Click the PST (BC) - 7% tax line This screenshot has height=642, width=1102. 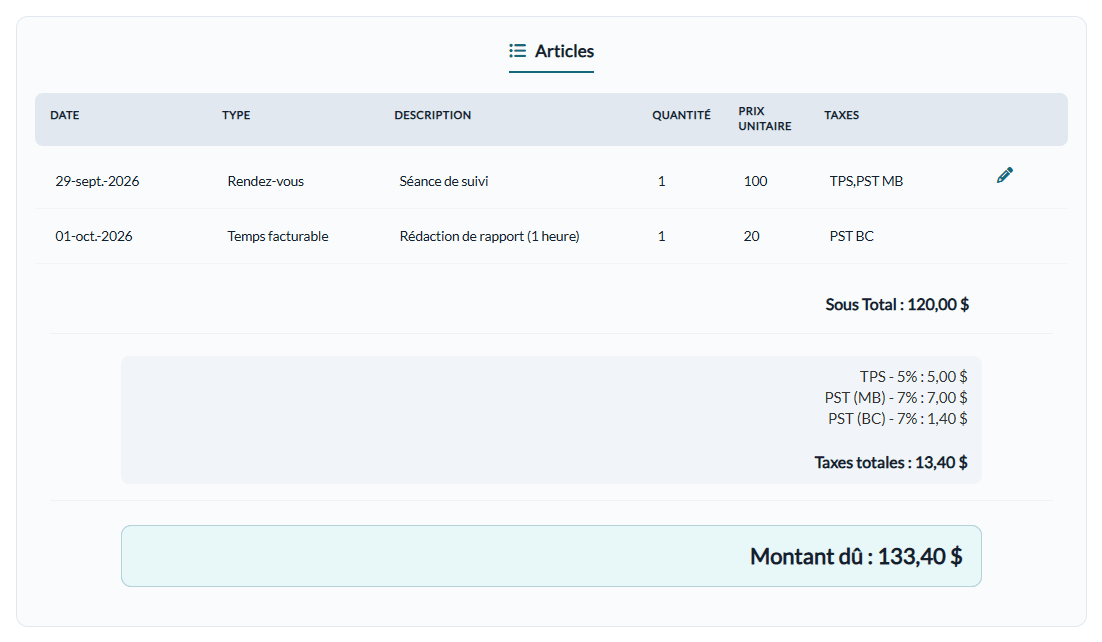(x=897, y=419)
